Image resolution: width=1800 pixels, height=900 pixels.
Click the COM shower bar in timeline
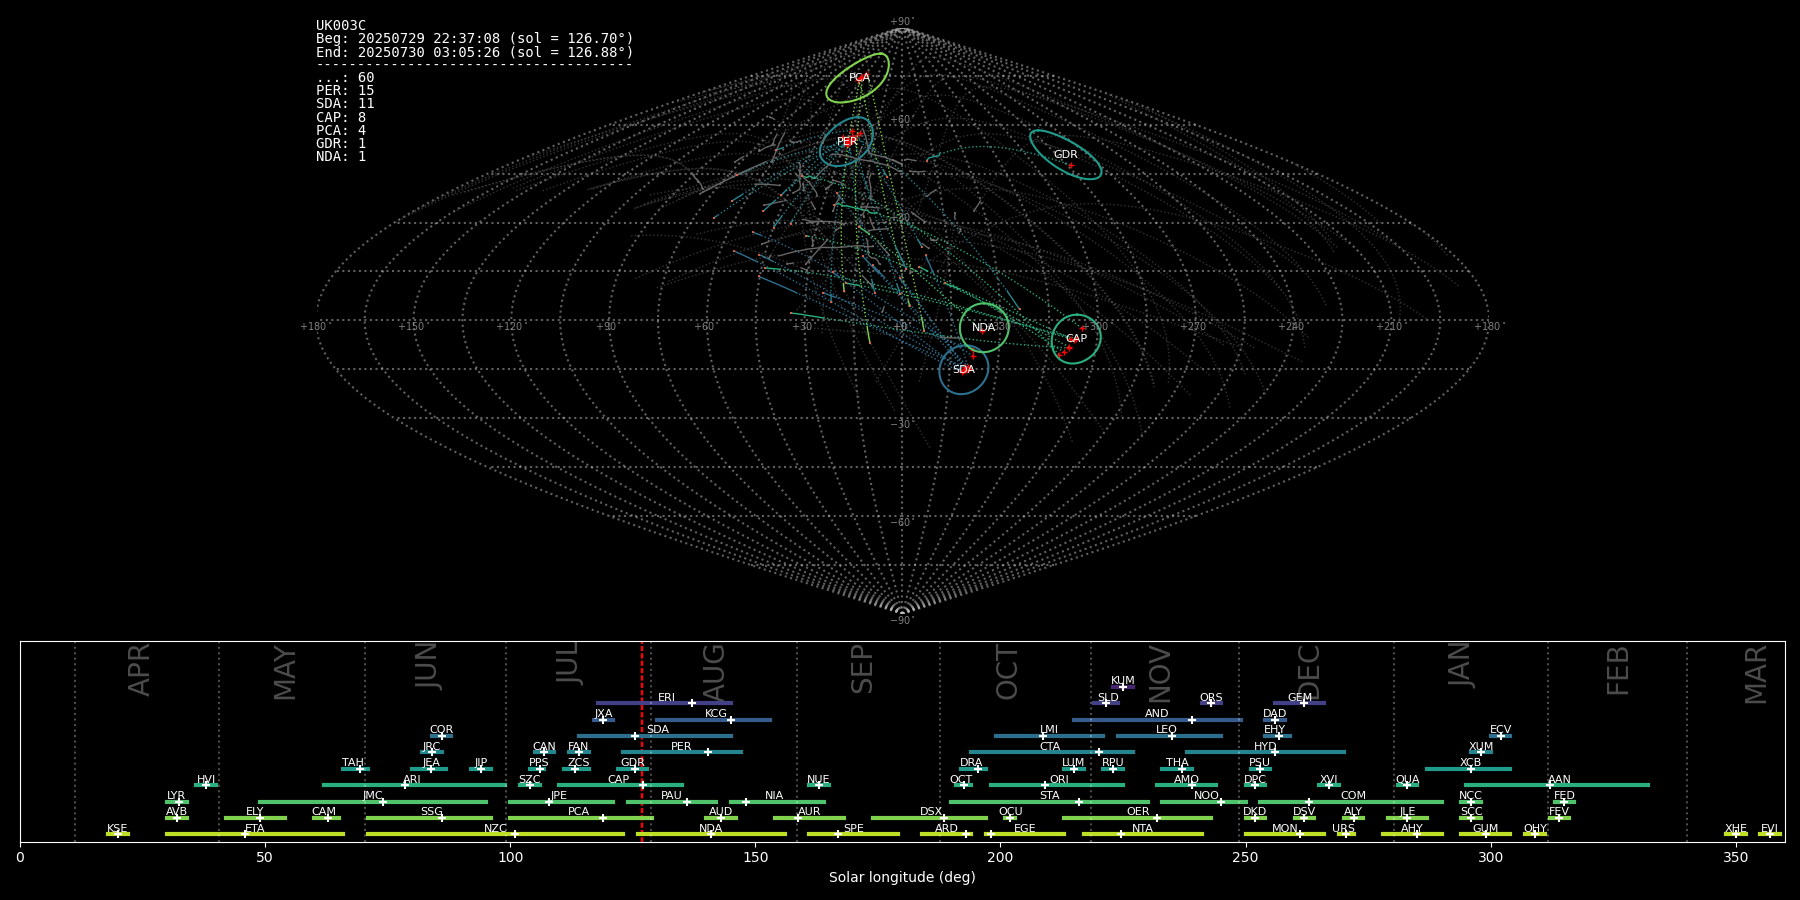1351,801
